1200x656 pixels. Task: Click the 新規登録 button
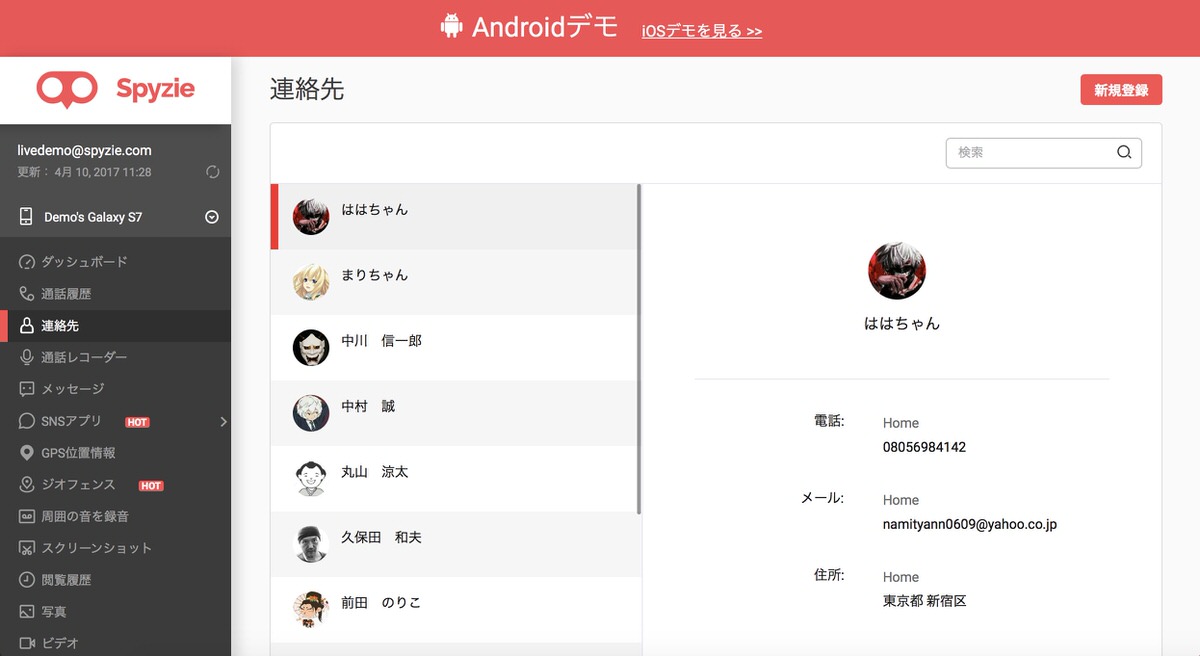click(1120, 89)
